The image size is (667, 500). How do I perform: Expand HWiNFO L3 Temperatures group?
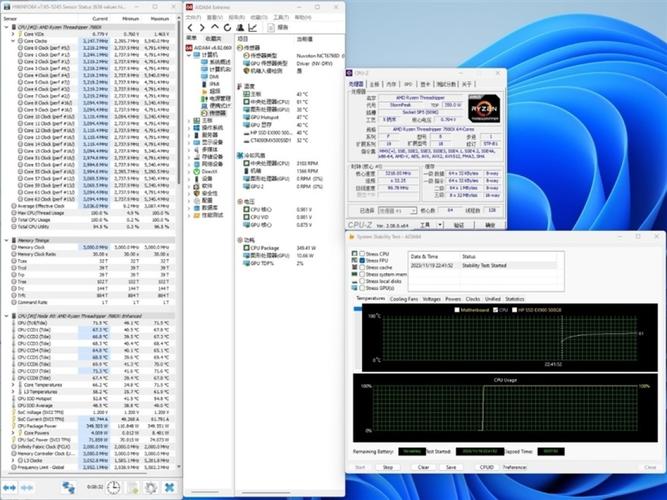pyautogui.click(x=13, y=391)
